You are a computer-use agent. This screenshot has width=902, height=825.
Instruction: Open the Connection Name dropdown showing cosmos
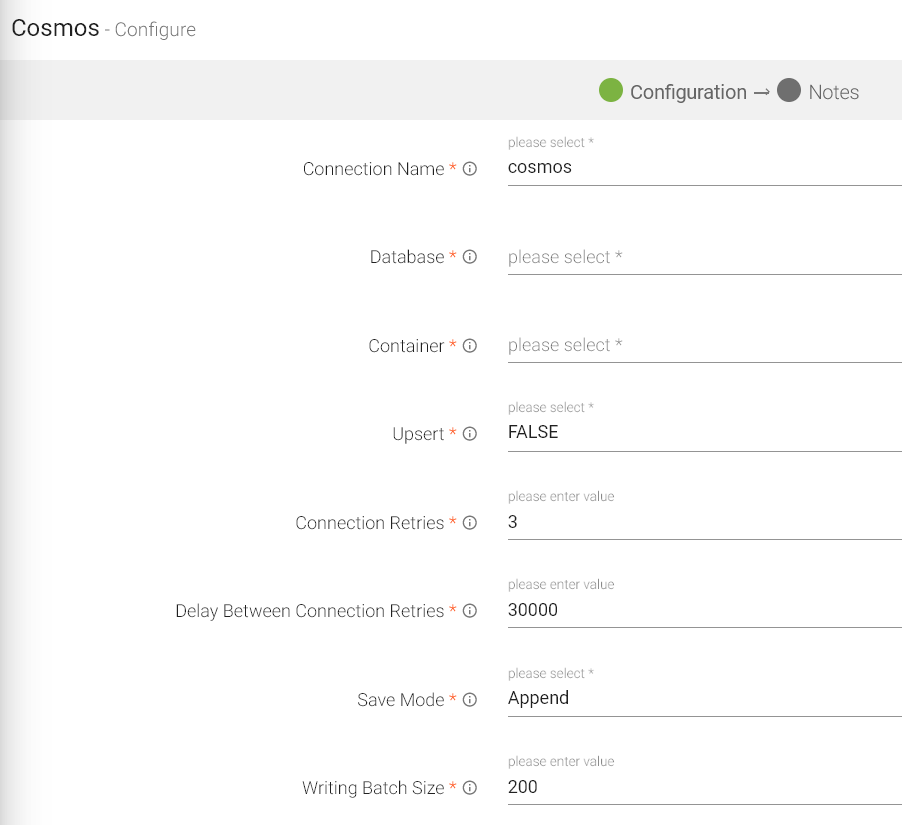pyautogui.click(x=703, y=168)
